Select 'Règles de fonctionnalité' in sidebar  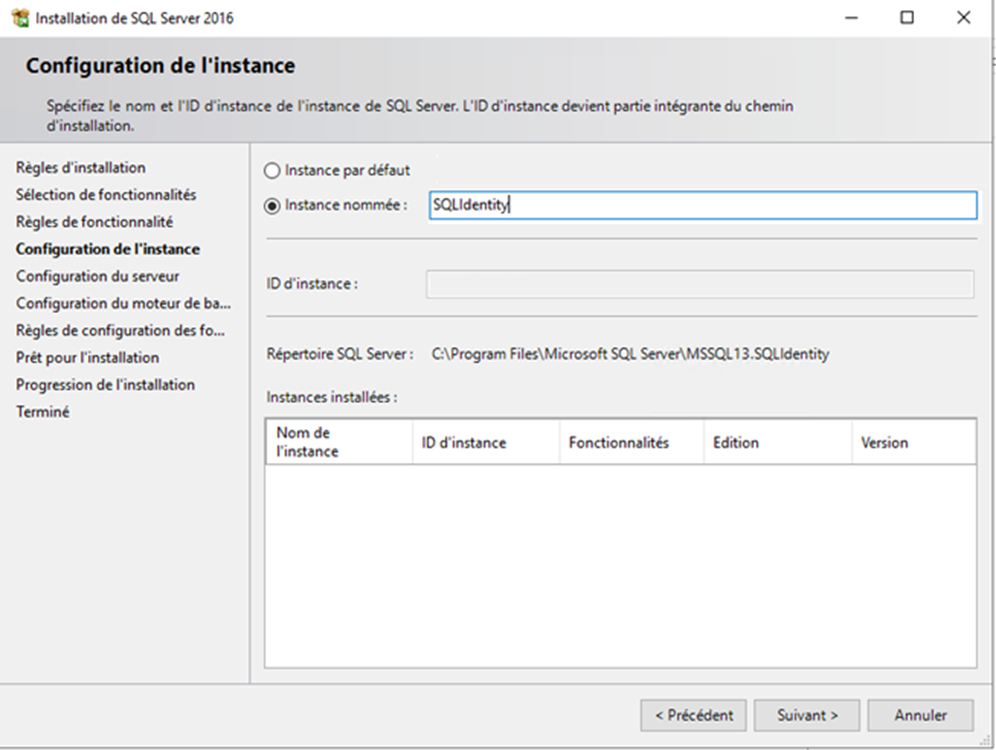(x=94, y=222)
